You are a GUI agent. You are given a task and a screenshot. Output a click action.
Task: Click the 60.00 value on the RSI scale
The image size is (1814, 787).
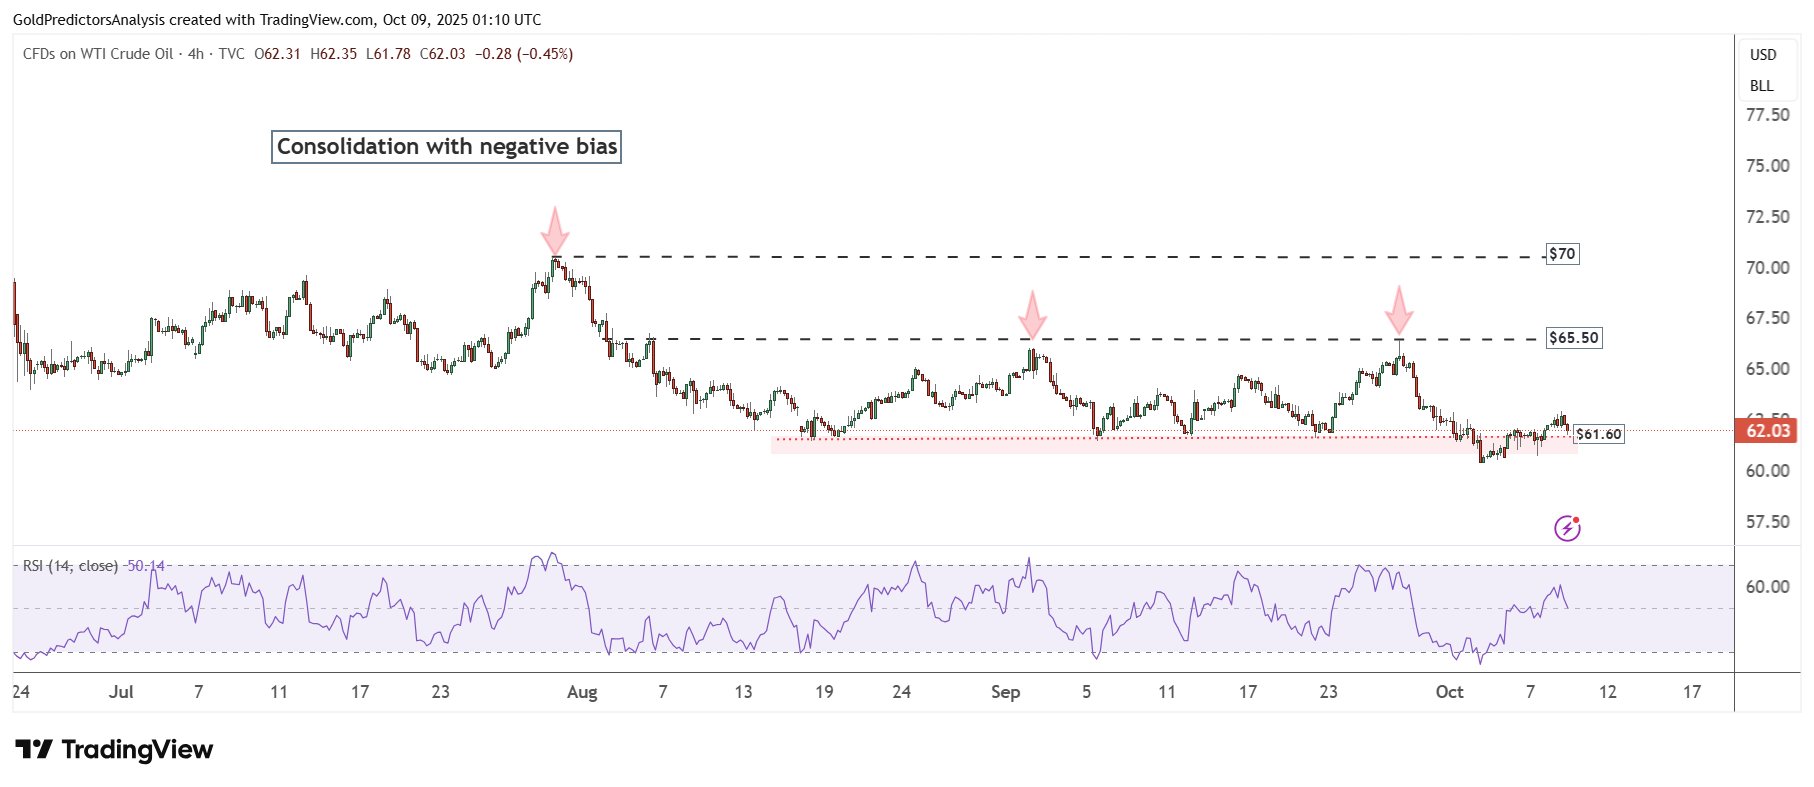(1767, 587)
